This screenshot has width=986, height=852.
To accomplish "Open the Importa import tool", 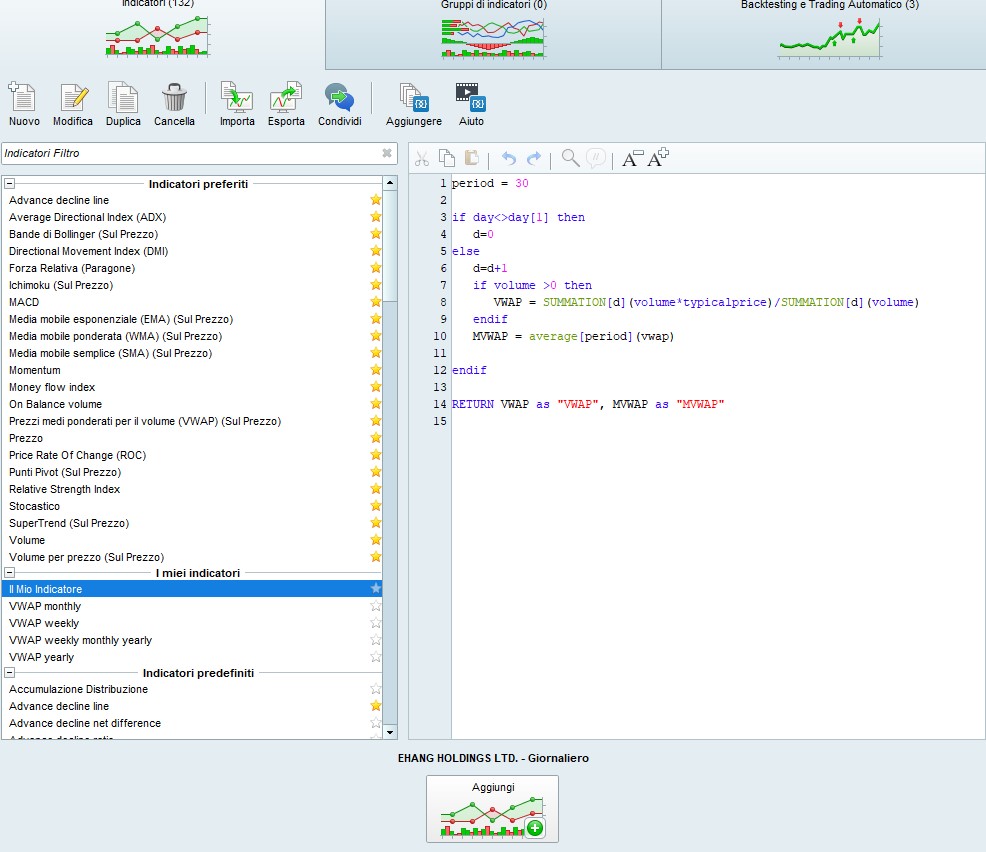I will tap(237, 98).
